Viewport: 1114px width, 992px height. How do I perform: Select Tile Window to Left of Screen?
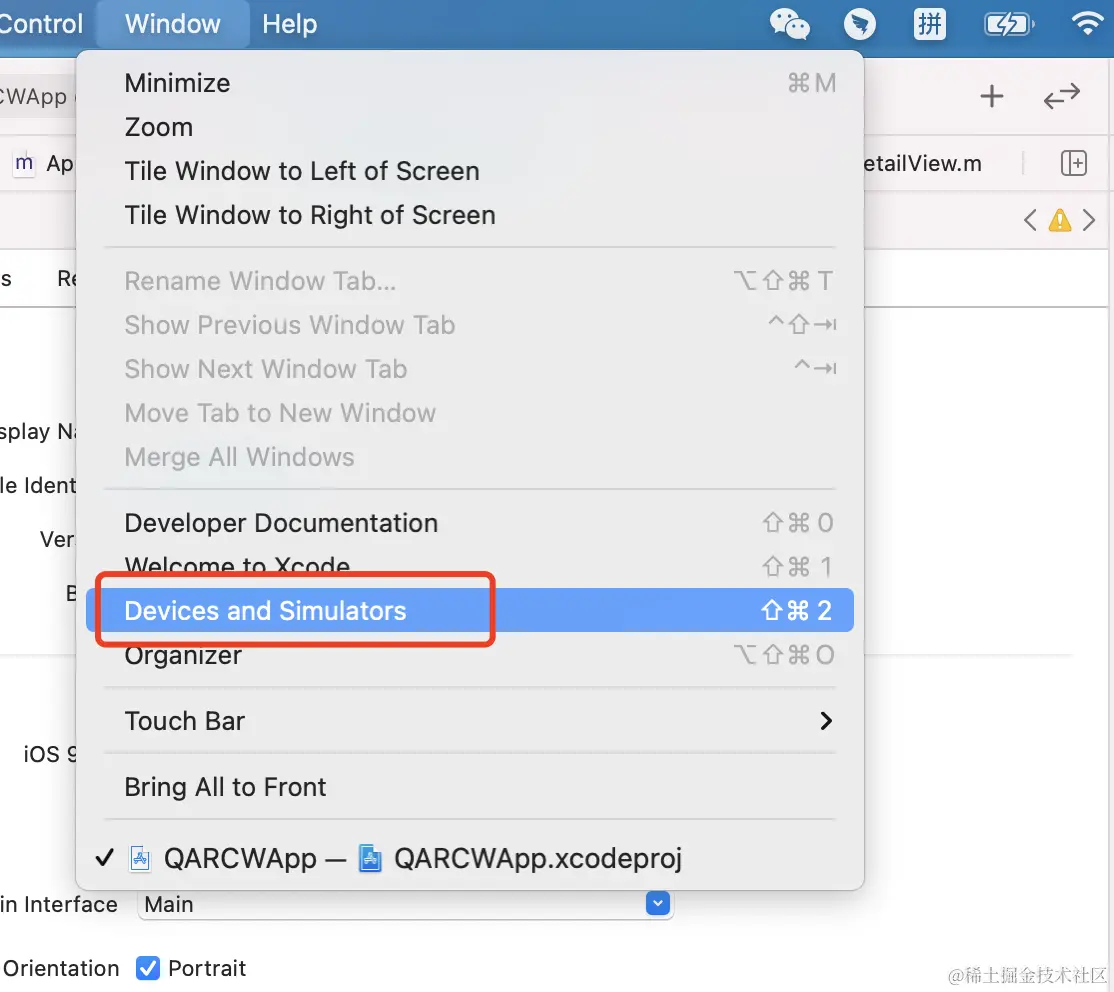point(470,171)
